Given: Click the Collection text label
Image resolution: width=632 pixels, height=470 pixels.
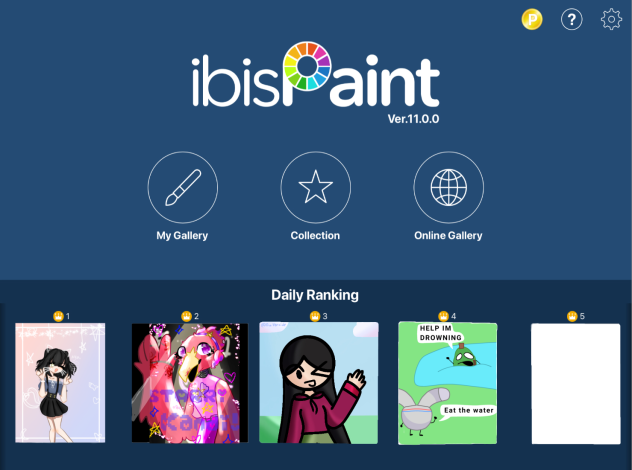Looking at the screenshot, I should pos(315,235).
